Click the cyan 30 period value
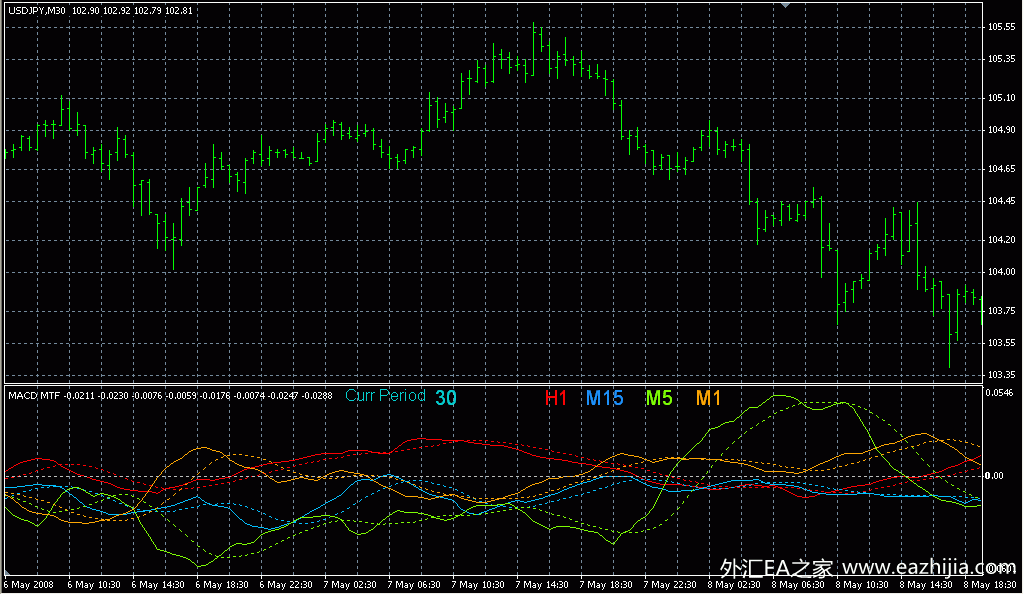Image resolution: width=1024 pixels, height=594 pixels. [x=446, y=397]
